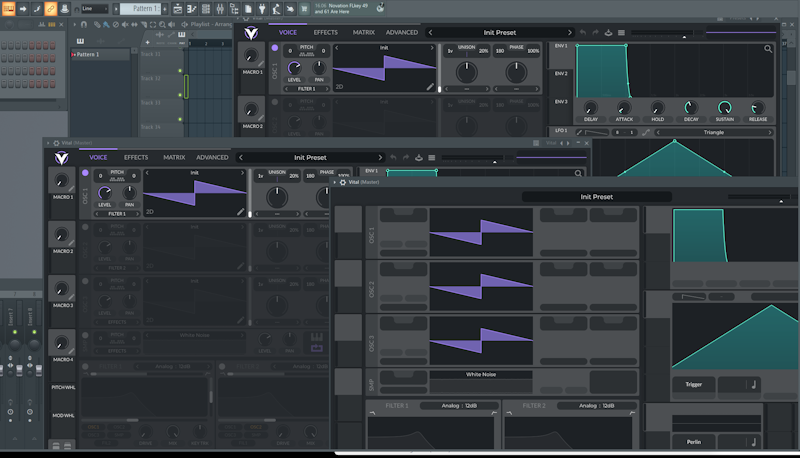Open the gear options of front Vital window
This screenshot has height=458, width=800.
[343, 182]
